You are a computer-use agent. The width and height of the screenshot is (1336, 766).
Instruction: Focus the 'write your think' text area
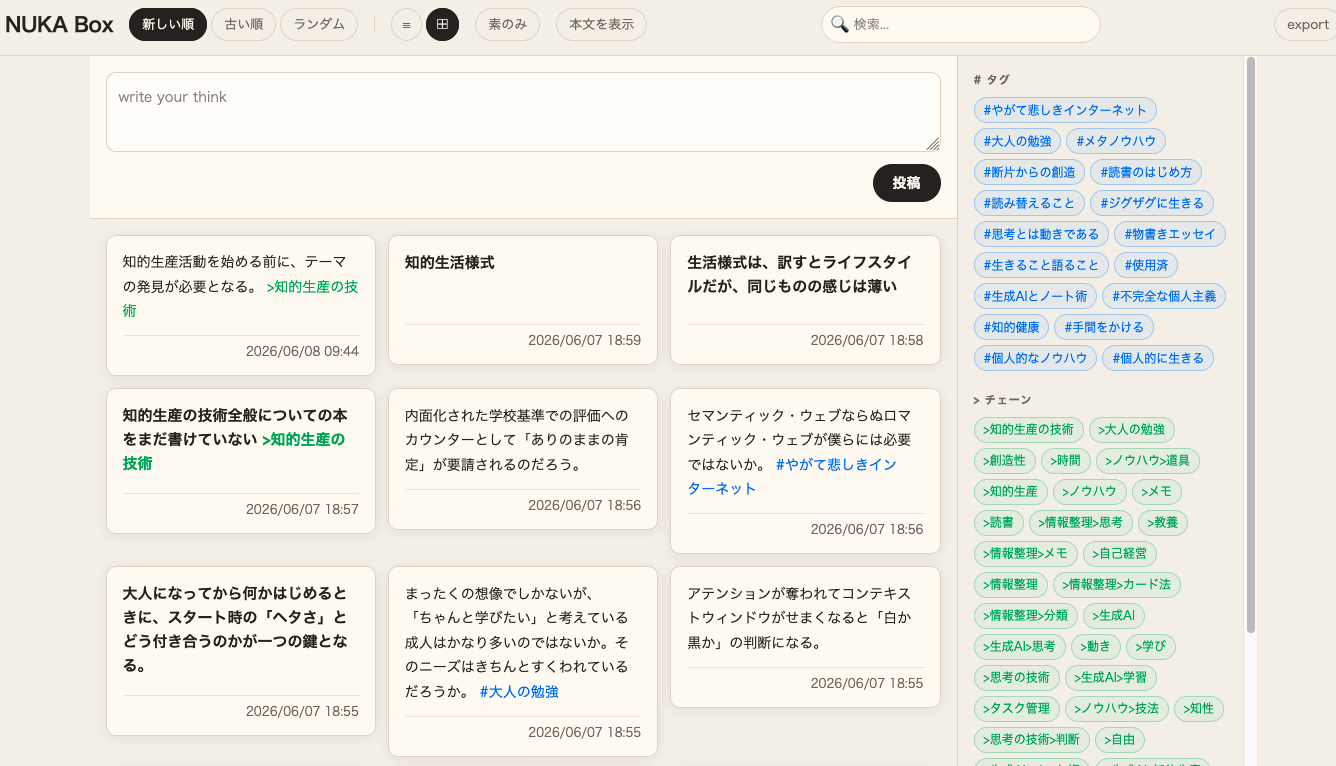tap(523, 112)
